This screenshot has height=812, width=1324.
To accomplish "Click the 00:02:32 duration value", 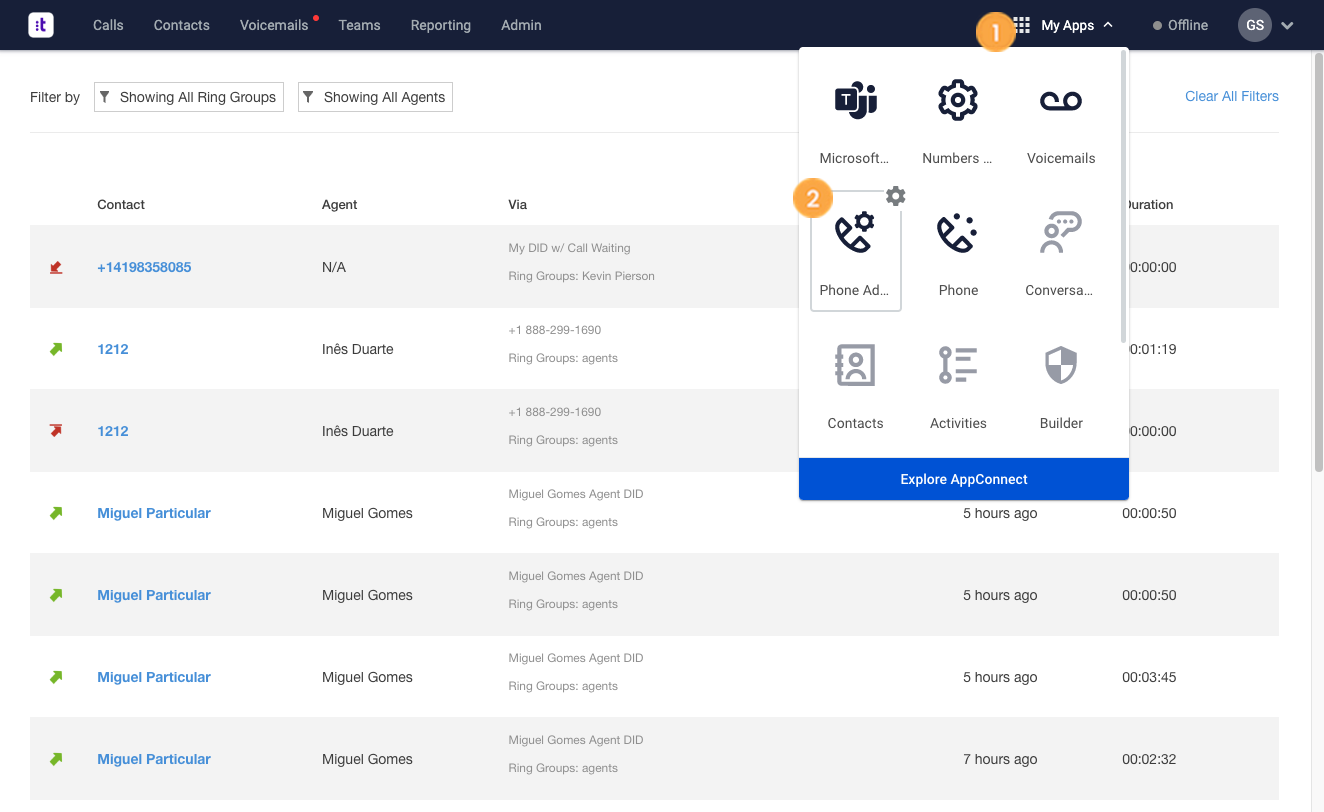I will click(1149, 759).
